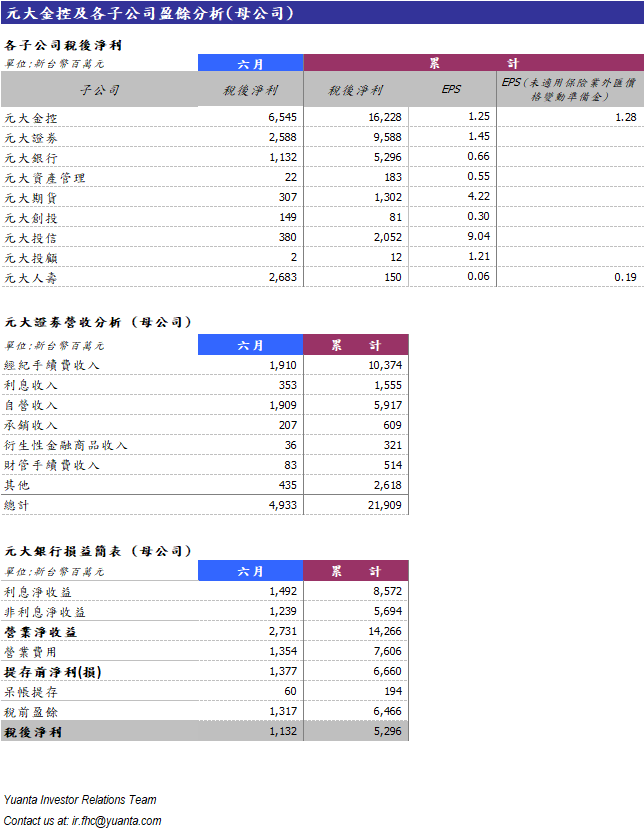Select the 元大人壽 row label
Screen dimensions: 644x831
[31, 278]
